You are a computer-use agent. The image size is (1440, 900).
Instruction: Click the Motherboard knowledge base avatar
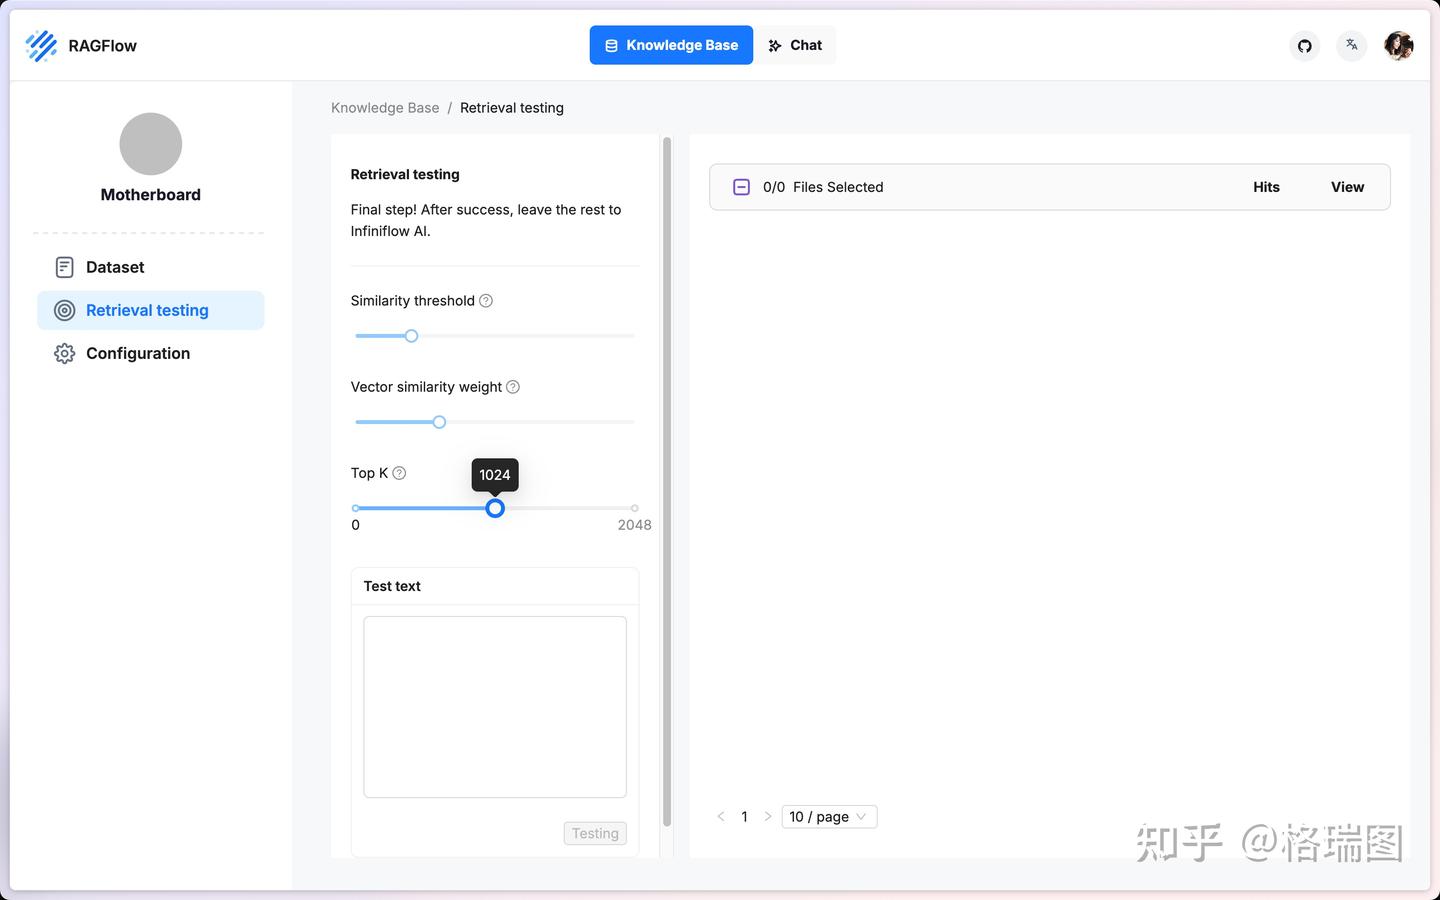pyautogui.click(x=151, y=144)
